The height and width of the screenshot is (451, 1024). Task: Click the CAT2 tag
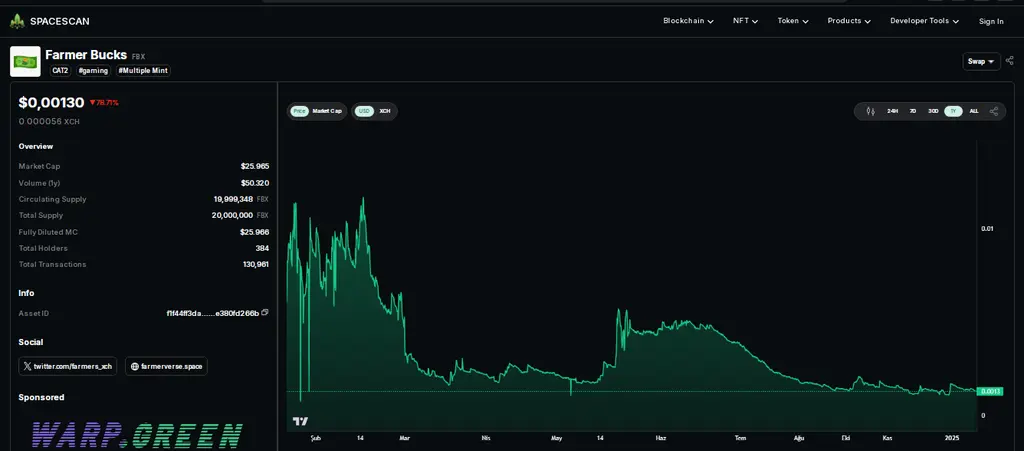(x=60, y=70)
